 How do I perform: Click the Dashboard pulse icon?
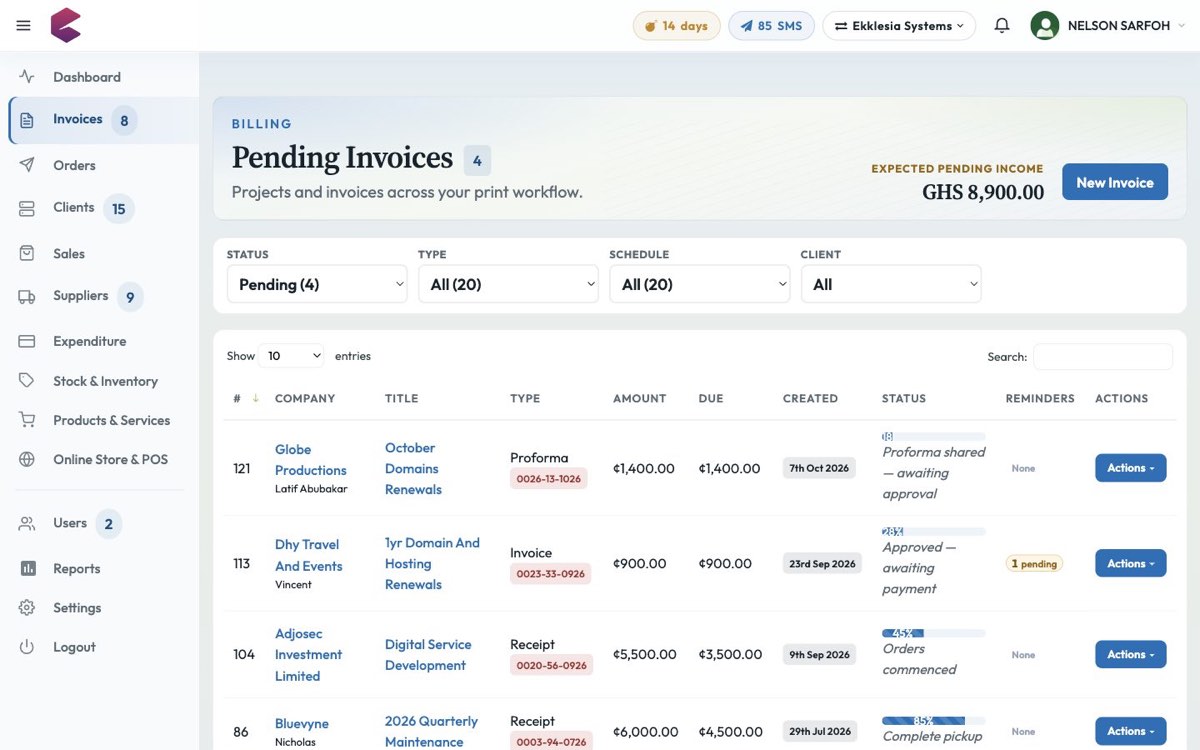click(x=27, y=77)
